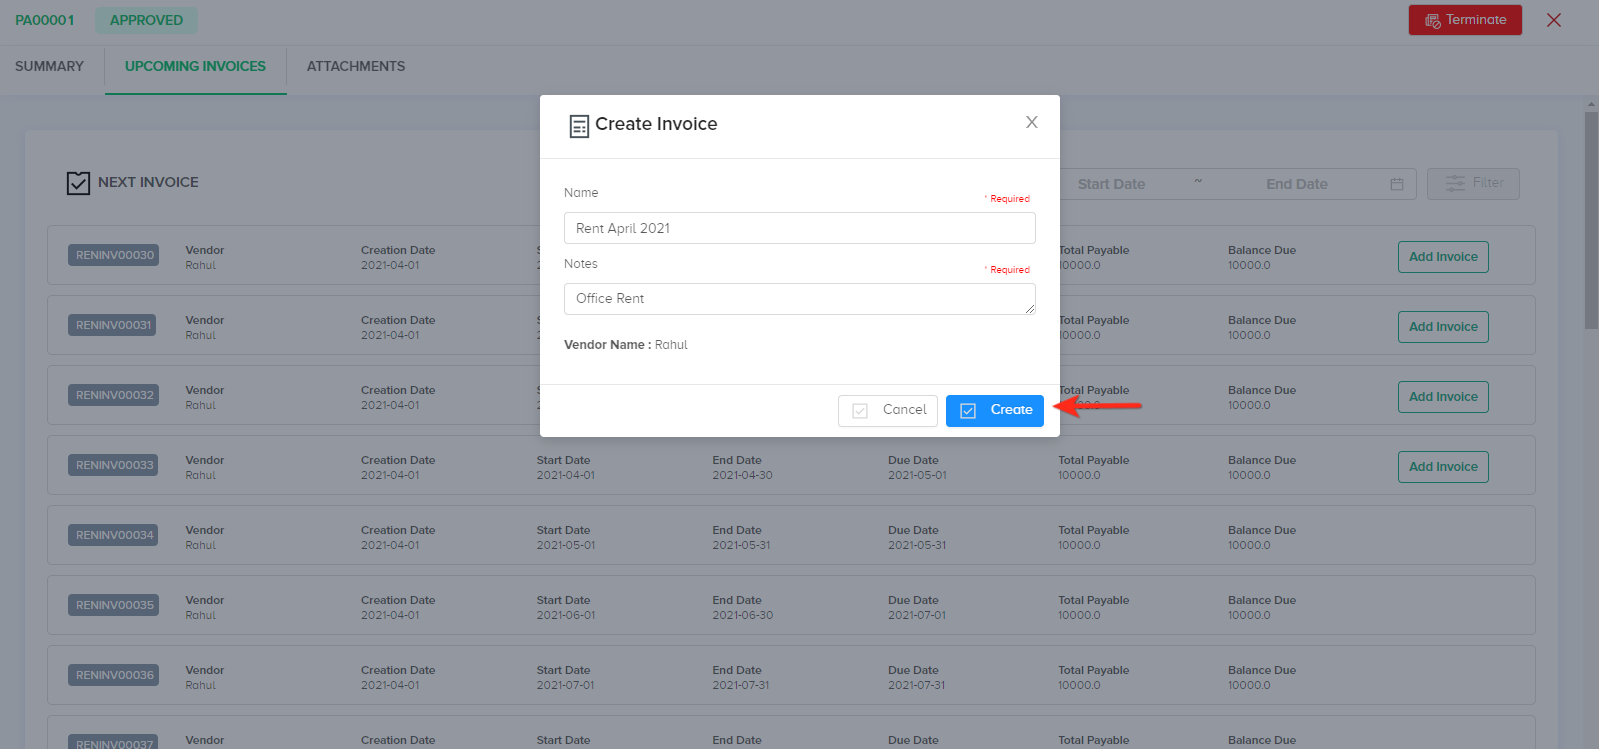Add invoice for RENINV00033
The image size is (1599, 749).
[1443, 467]
